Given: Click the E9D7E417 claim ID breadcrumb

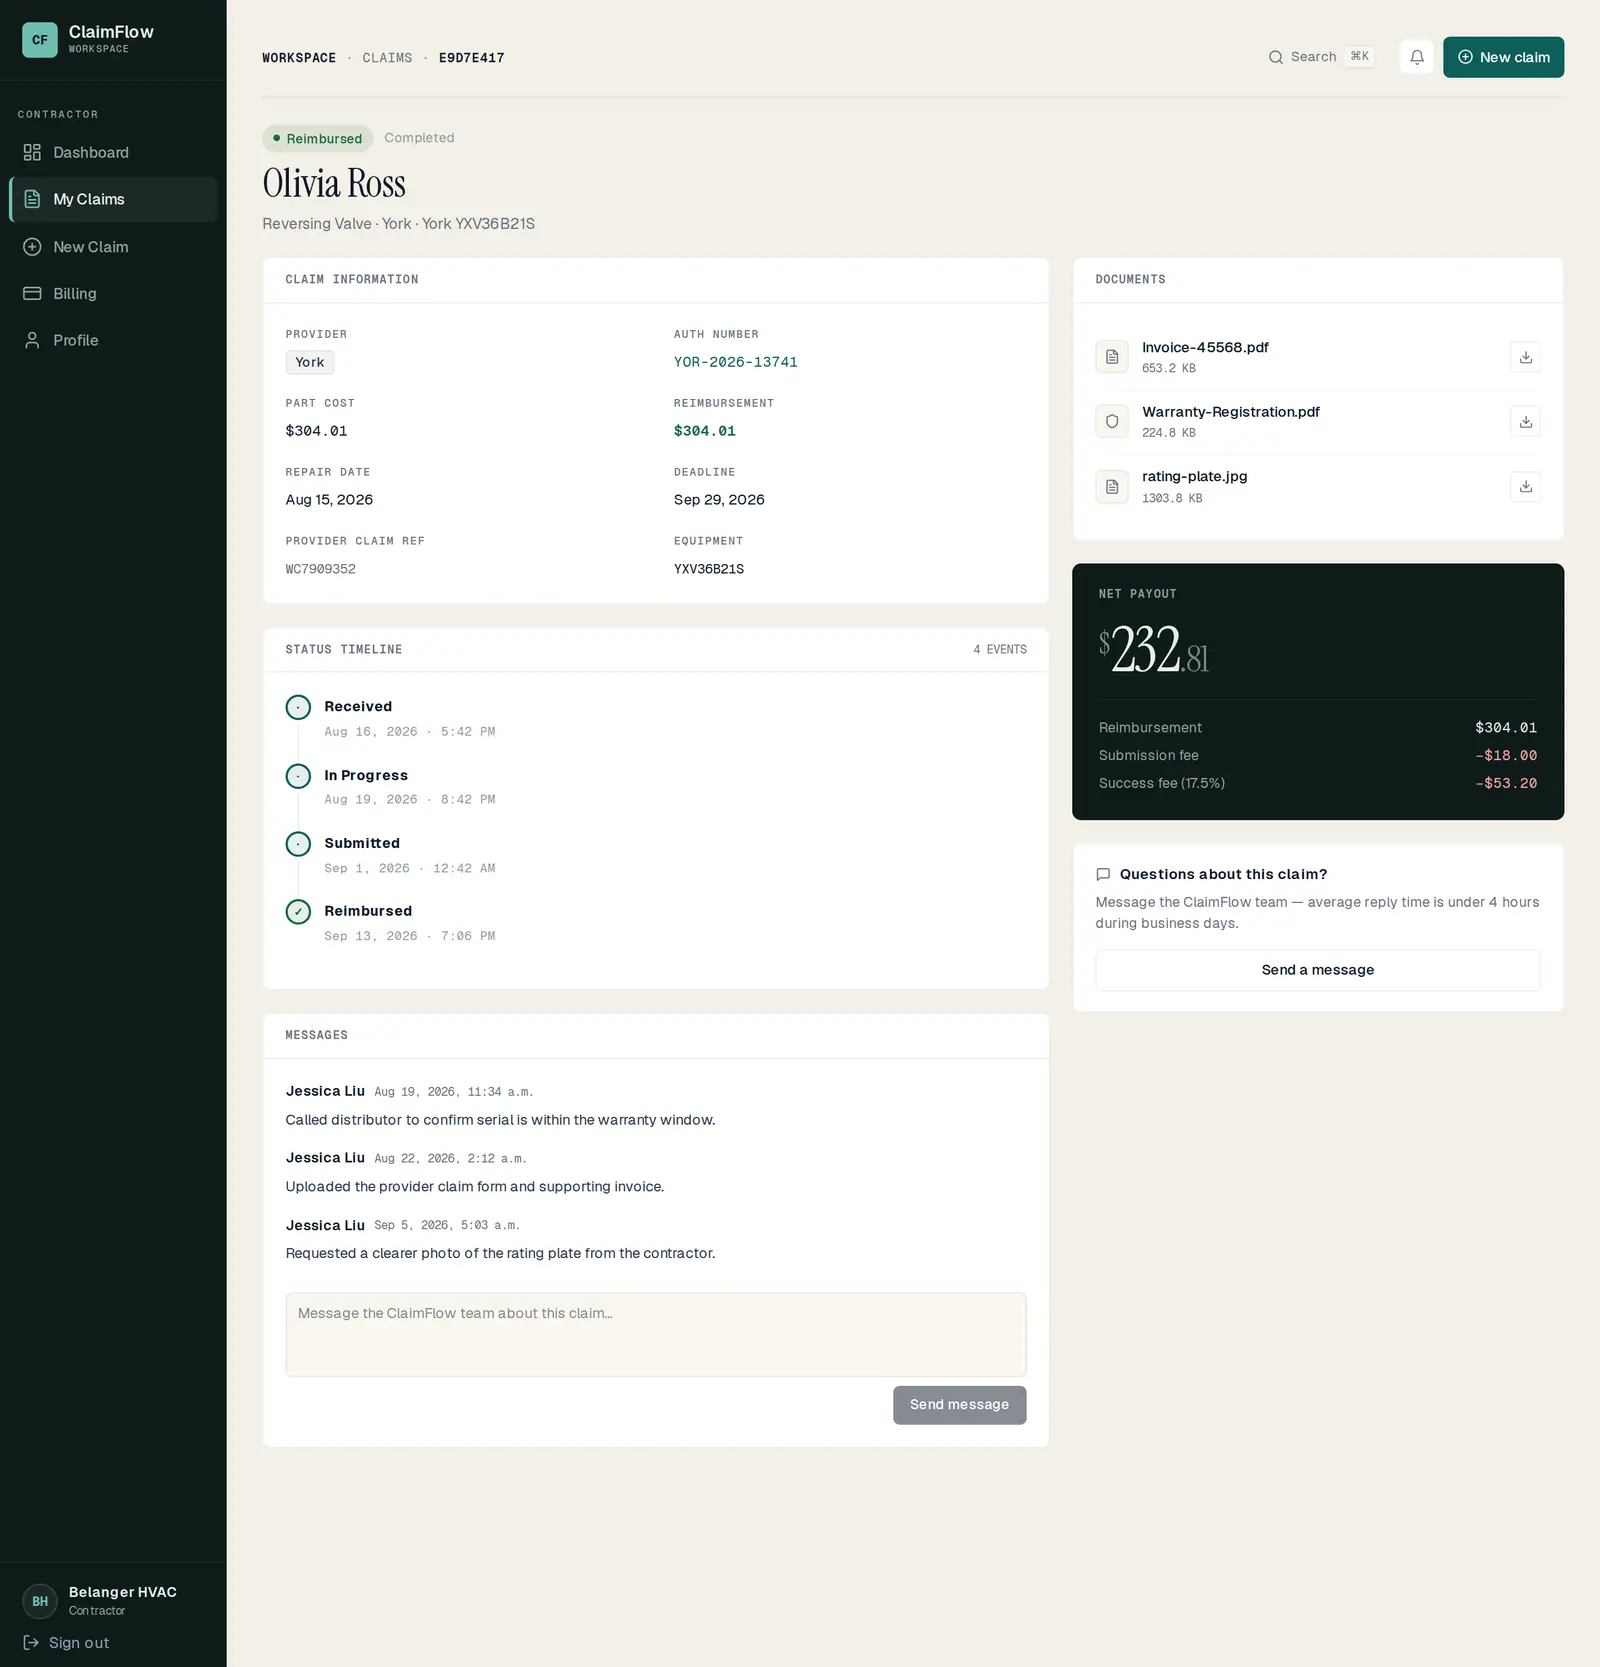Looking at the screenshot, I should click(x=471, y=58).
